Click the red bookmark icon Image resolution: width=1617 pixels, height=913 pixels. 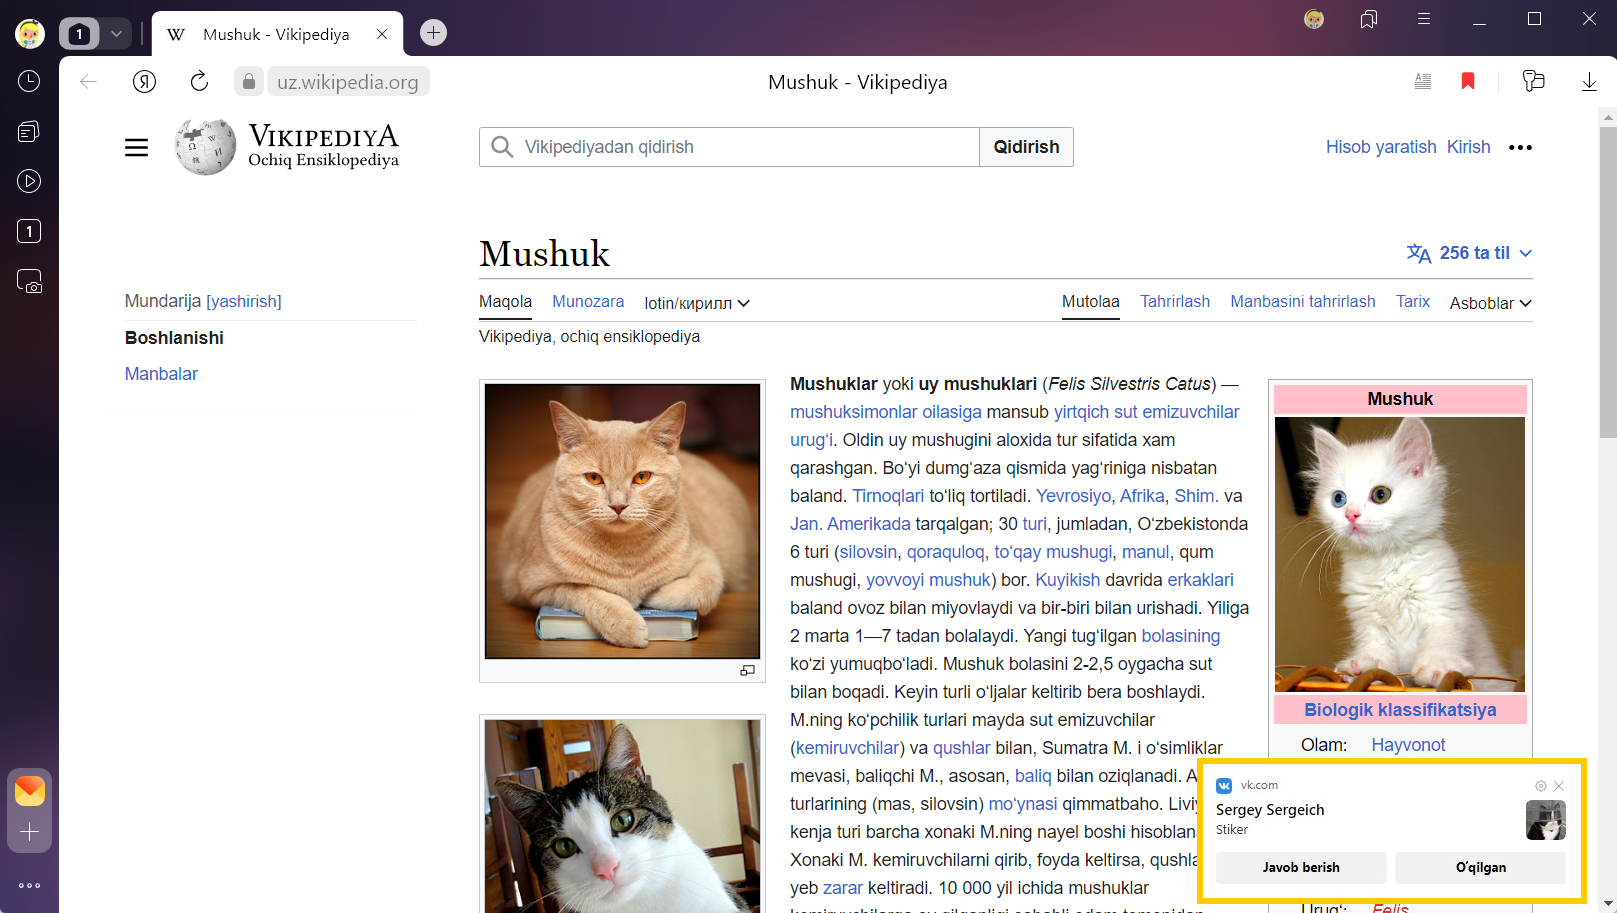pyautogui.click(x=1468, y=82)
